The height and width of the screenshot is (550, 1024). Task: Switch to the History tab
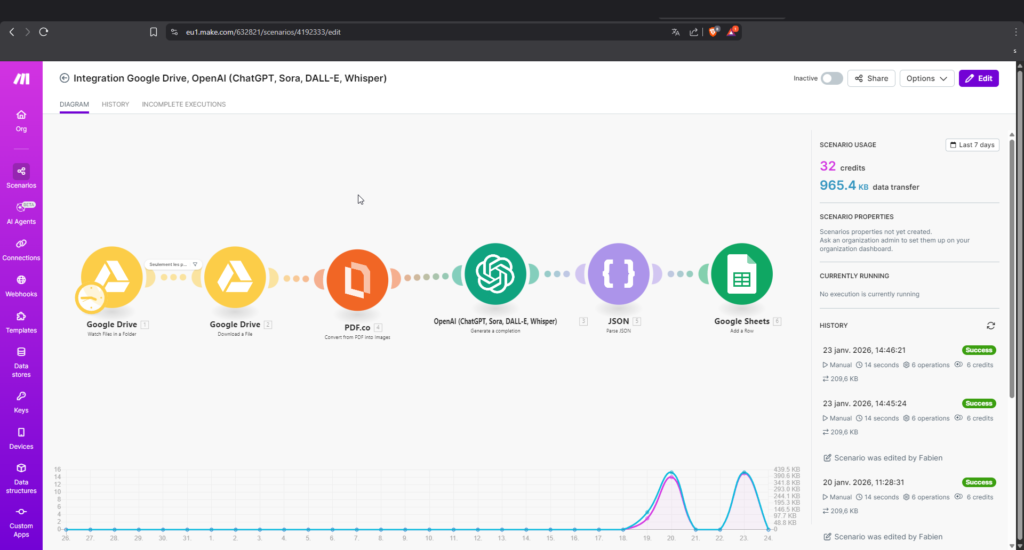(115, 104)
